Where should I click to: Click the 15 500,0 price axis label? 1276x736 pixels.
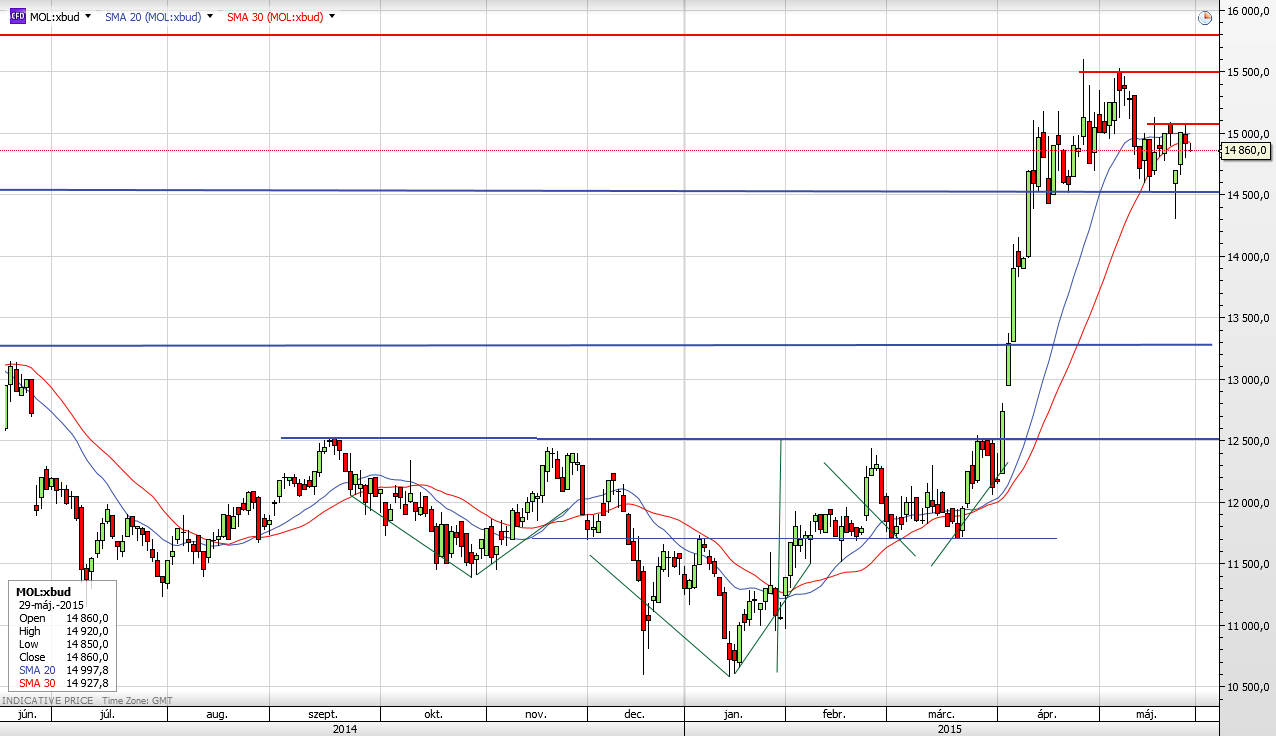(x=1250, y=72)
